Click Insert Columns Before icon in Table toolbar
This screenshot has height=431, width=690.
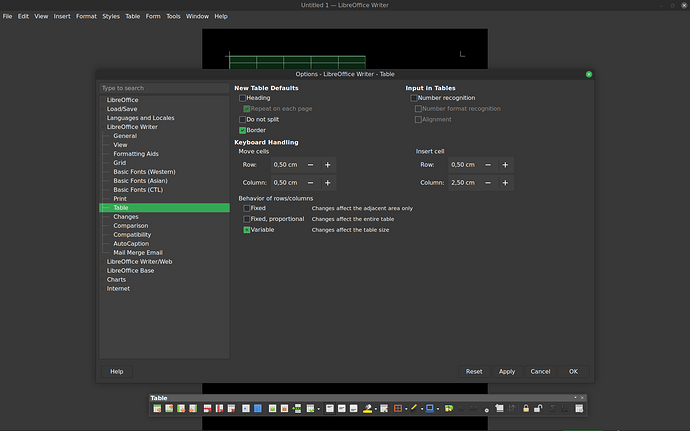coord(181,409)
